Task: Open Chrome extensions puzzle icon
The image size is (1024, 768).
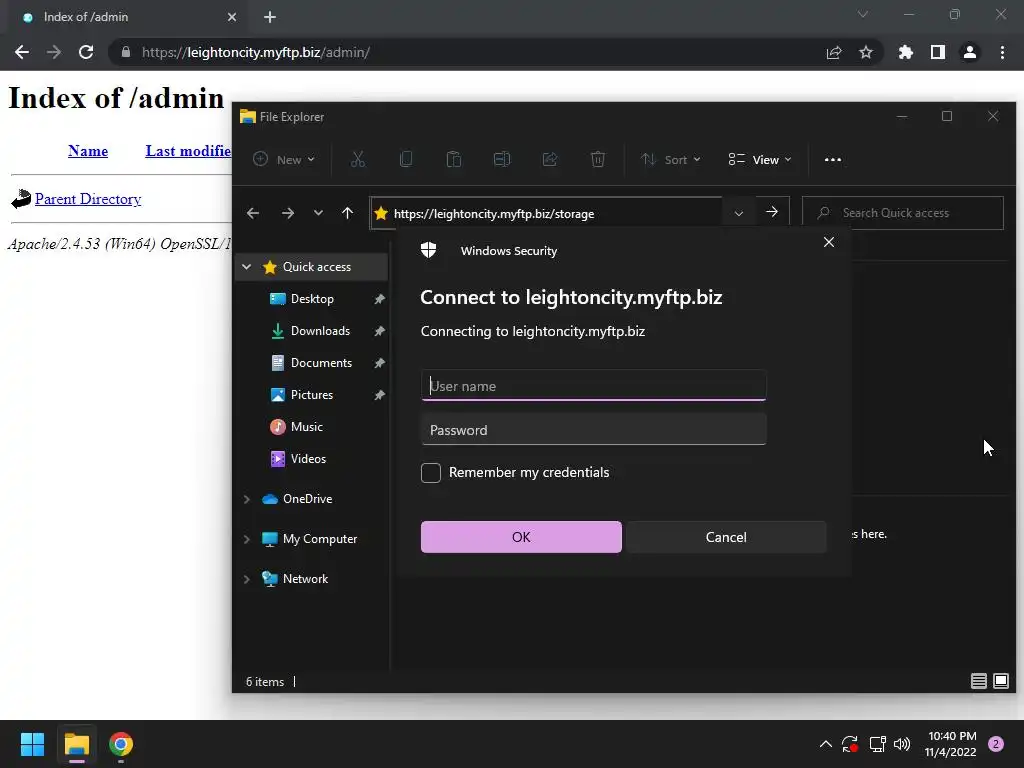Action: [905, 52]
